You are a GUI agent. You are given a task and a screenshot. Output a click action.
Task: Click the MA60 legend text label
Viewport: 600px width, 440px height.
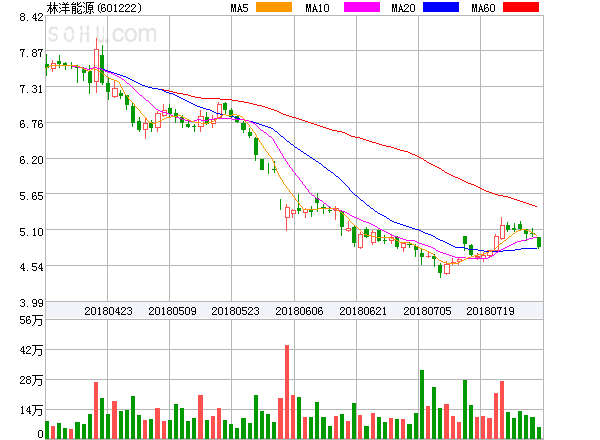point(483,8)
